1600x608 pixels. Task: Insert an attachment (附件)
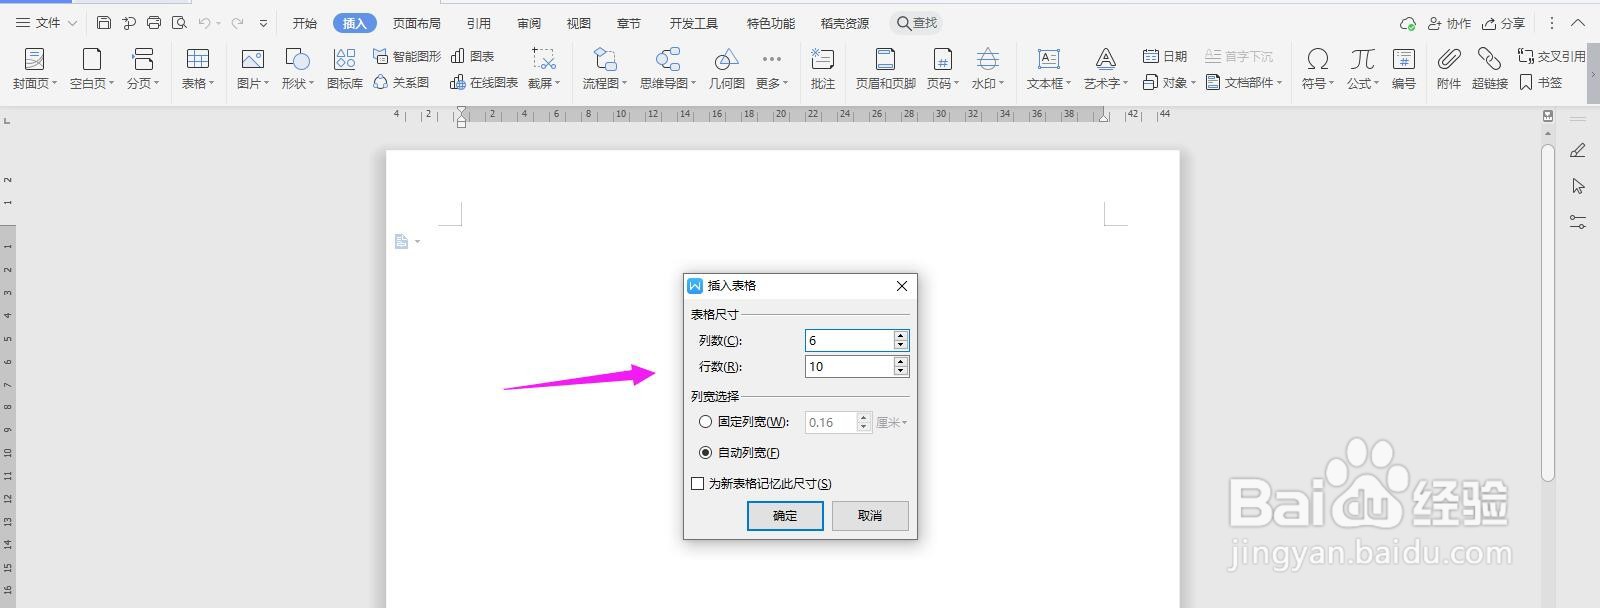[x=1449, y=68]
